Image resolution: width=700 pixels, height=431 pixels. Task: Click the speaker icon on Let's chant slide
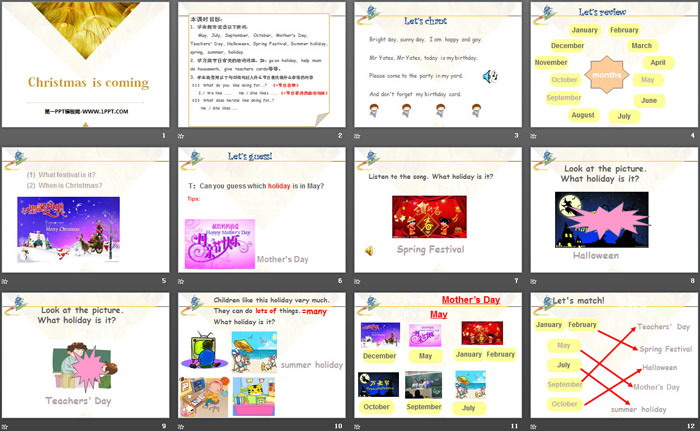(488, 76)
